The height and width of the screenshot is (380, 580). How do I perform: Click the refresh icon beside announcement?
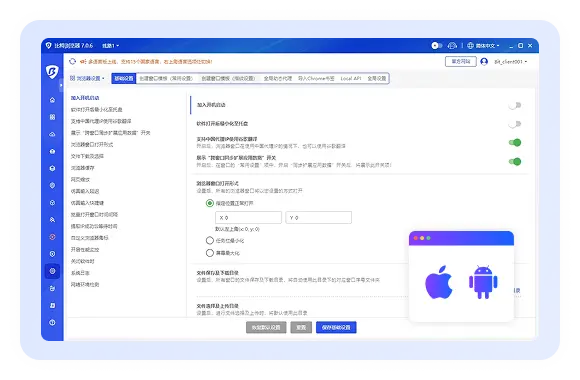click(x=72, y=61)
